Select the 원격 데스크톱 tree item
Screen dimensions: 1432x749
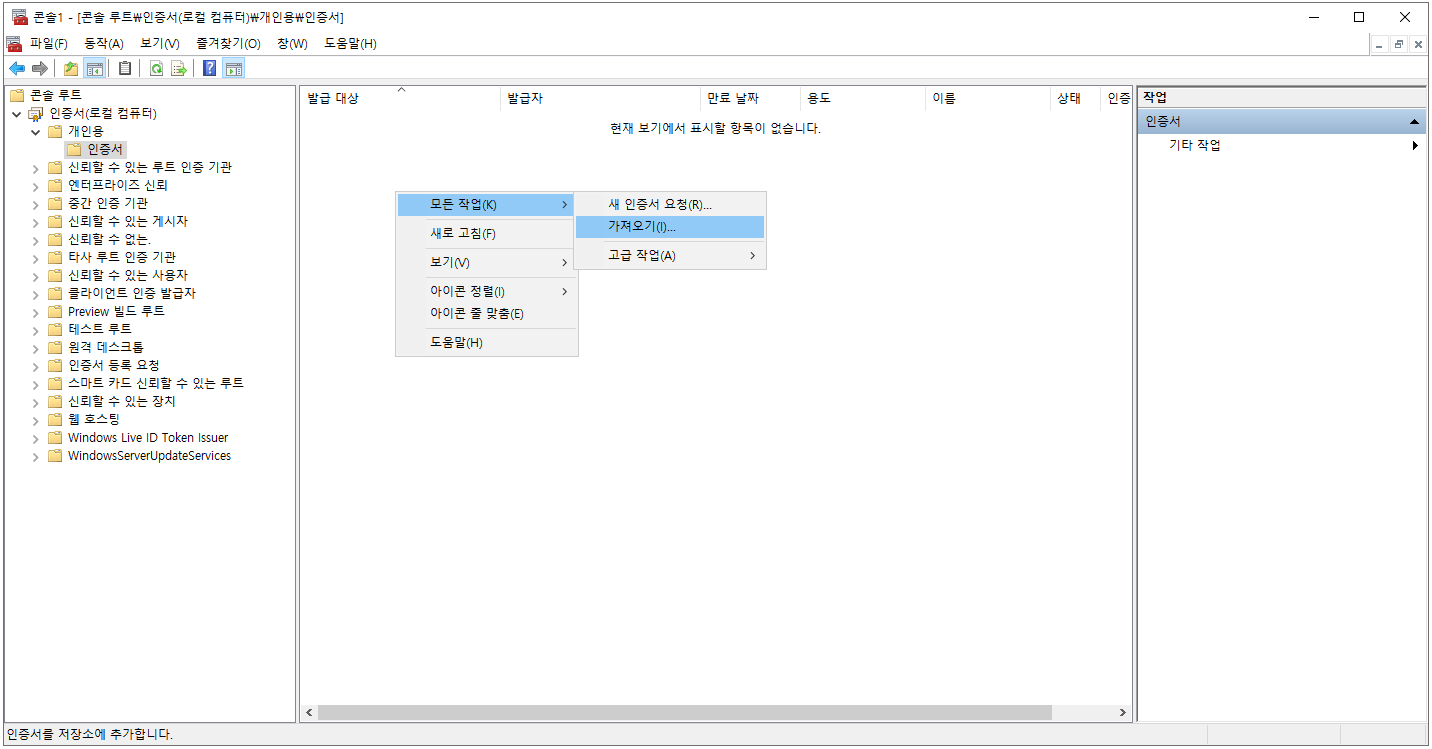106,347
